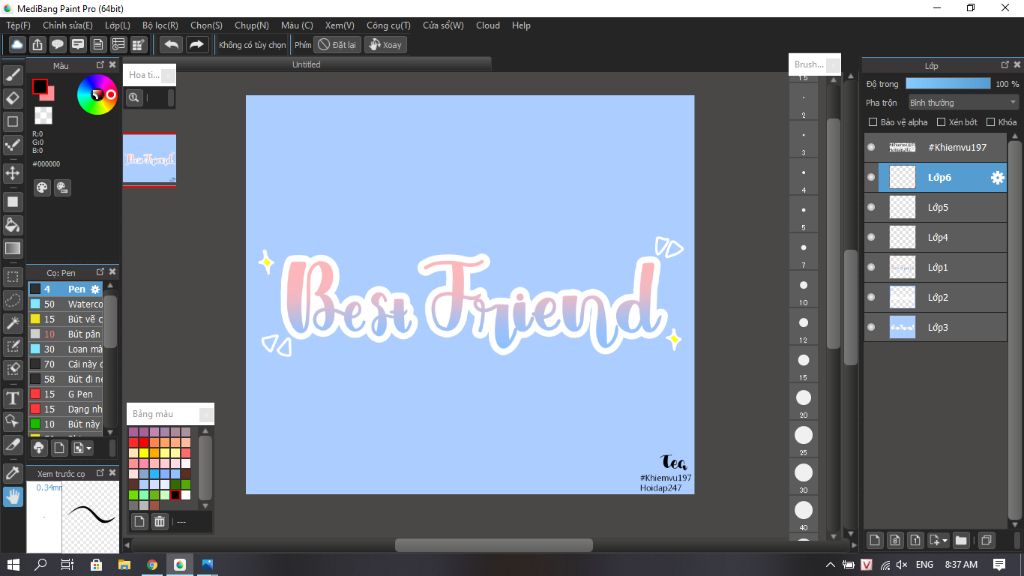Open the Lớp6 layer settings gear
This screenshot has width=1024, height=576.
(x=997, y=178)
